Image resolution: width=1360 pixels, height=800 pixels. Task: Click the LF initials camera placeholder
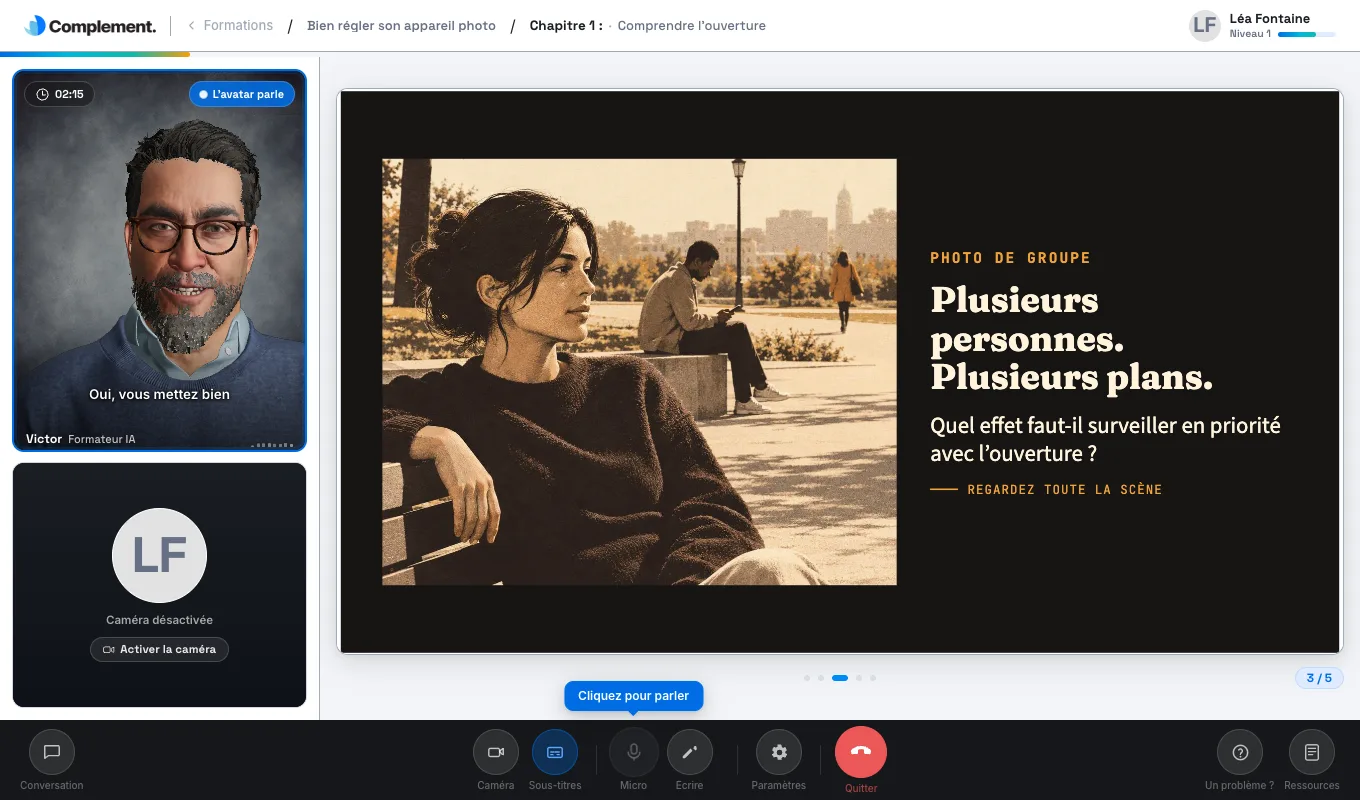pos(160,556)
